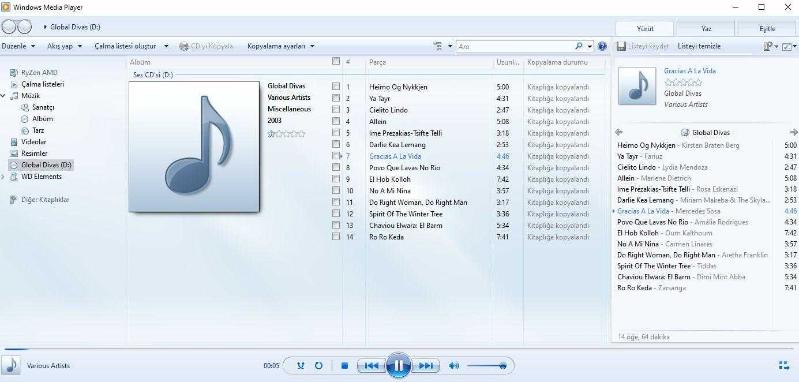Switch to the Yürüt tab
This screenshot has height=382, width=799.
[645, 29]
